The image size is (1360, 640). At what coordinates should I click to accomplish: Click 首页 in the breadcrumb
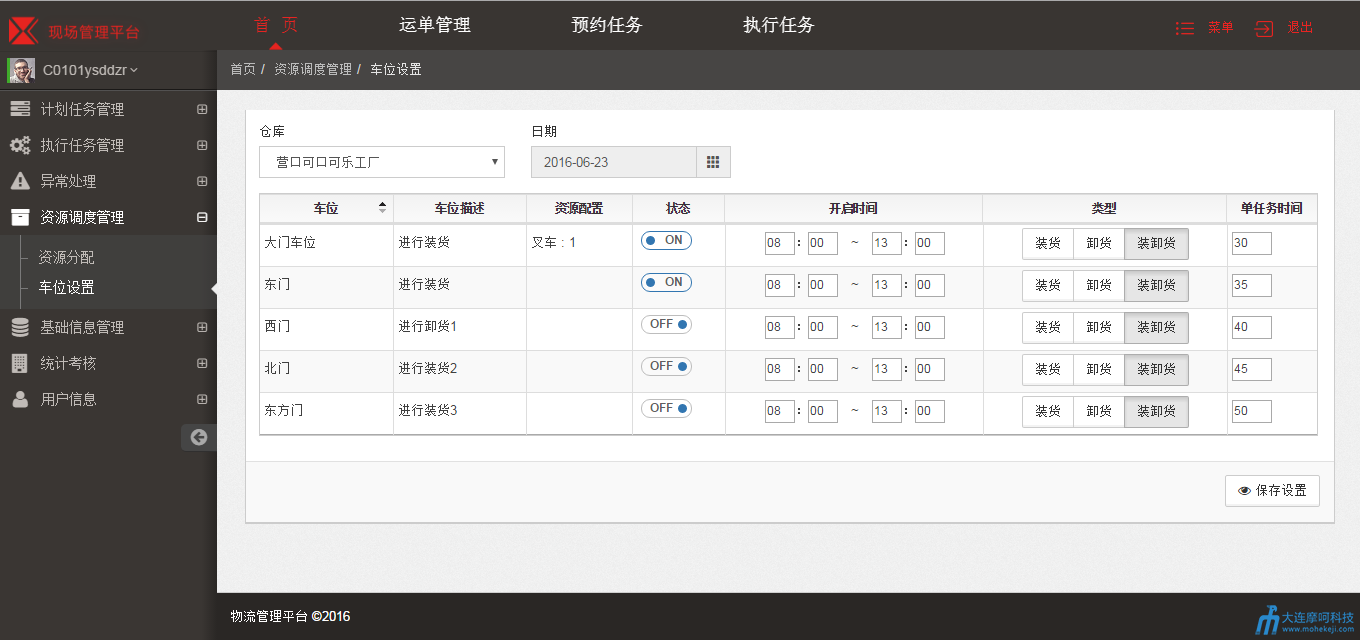pos(243,69)
